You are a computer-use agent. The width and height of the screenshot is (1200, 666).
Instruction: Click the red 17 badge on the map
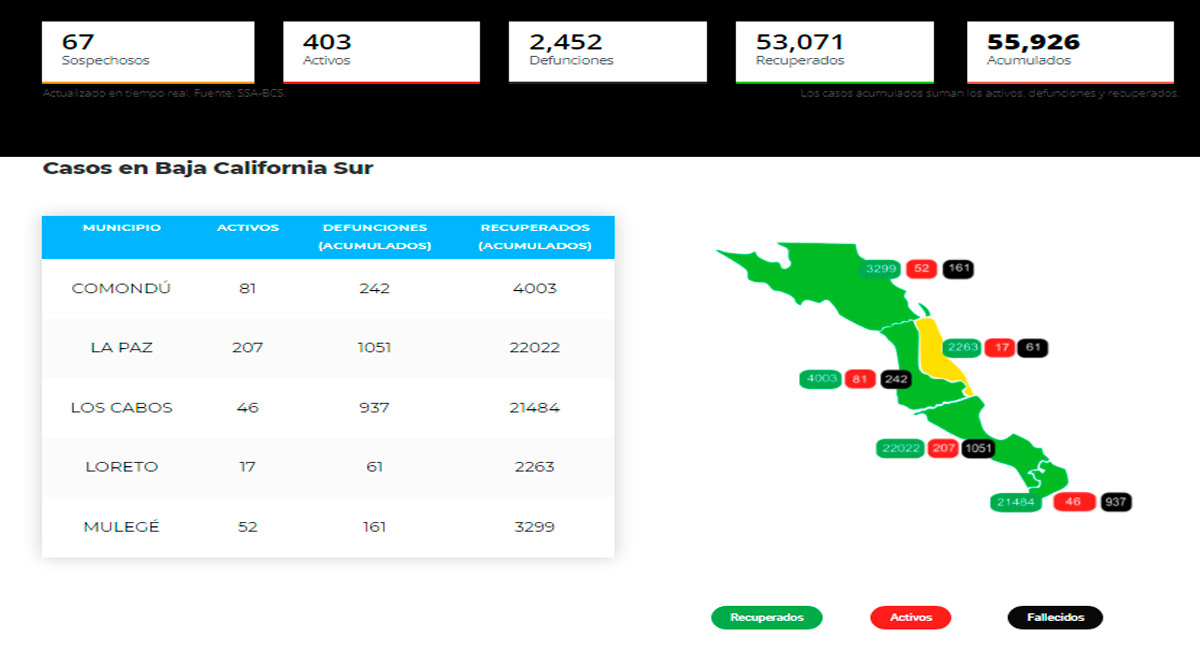point(999,348)
